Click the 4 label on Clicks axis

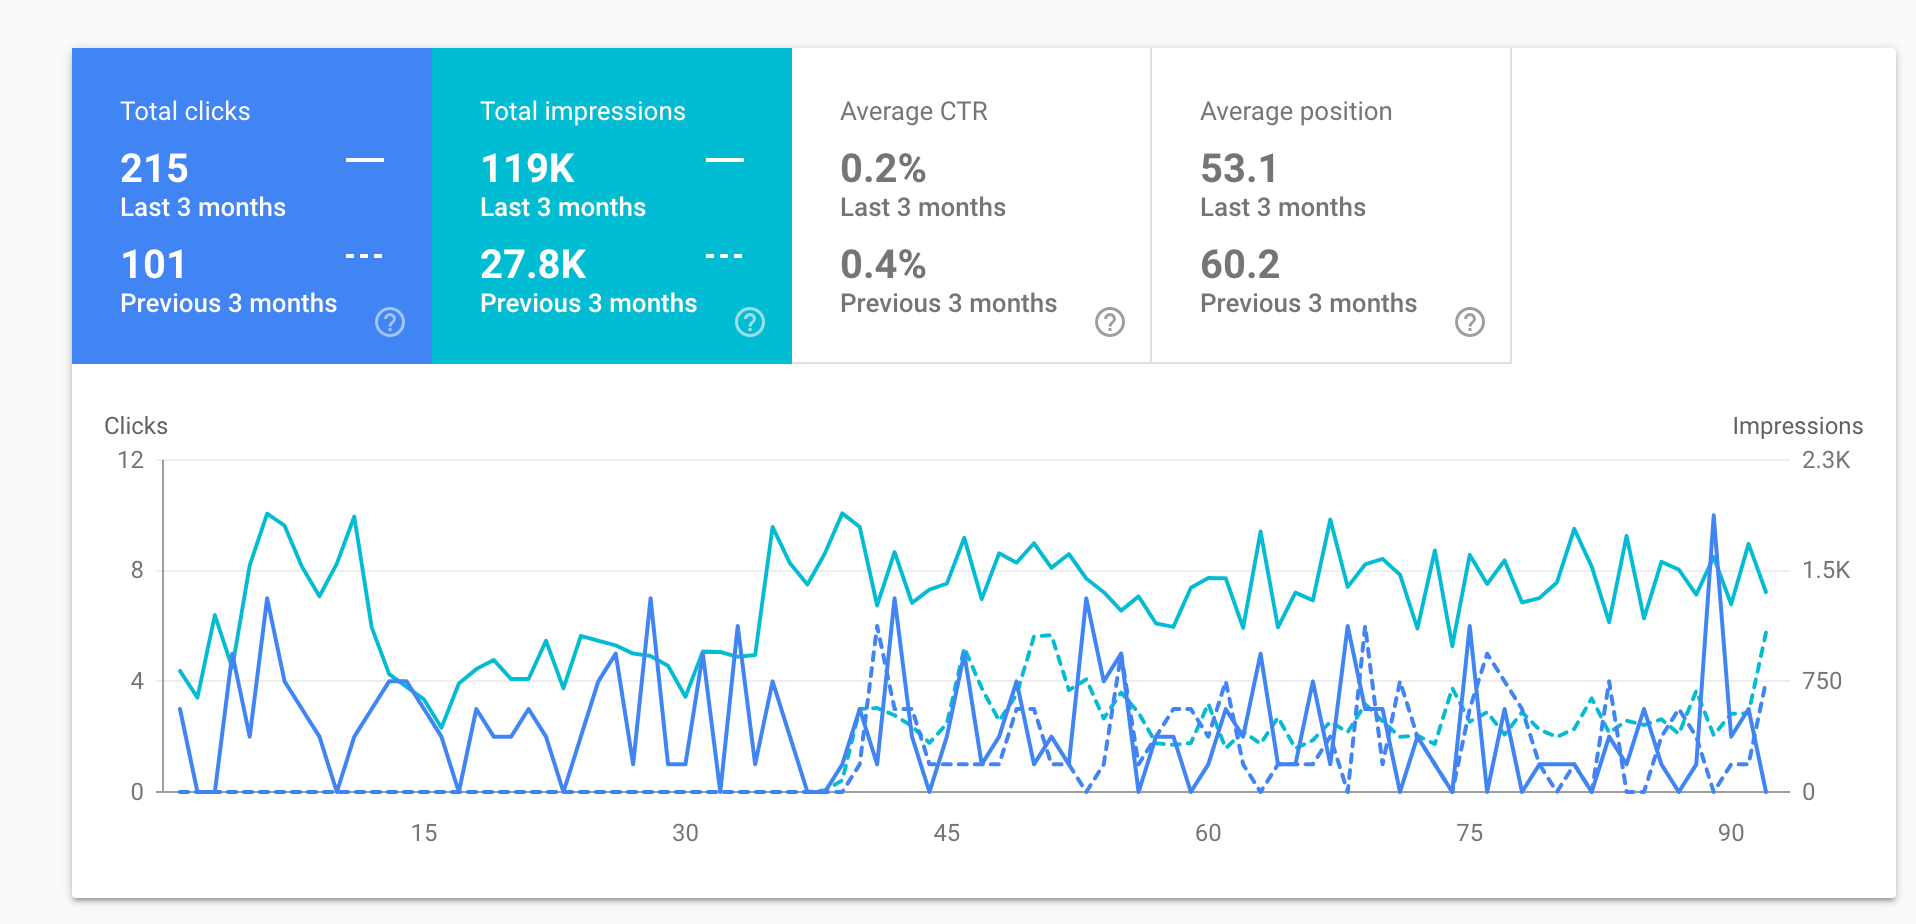[x=137, y=681]
